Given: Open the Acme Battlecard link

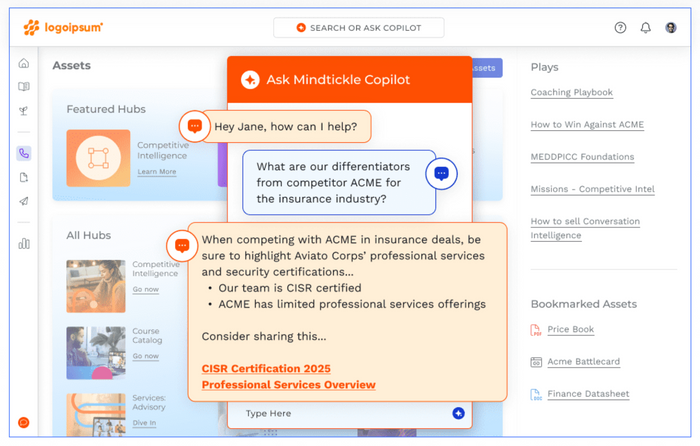Looking at the screenshot, I should coord(583,362).
